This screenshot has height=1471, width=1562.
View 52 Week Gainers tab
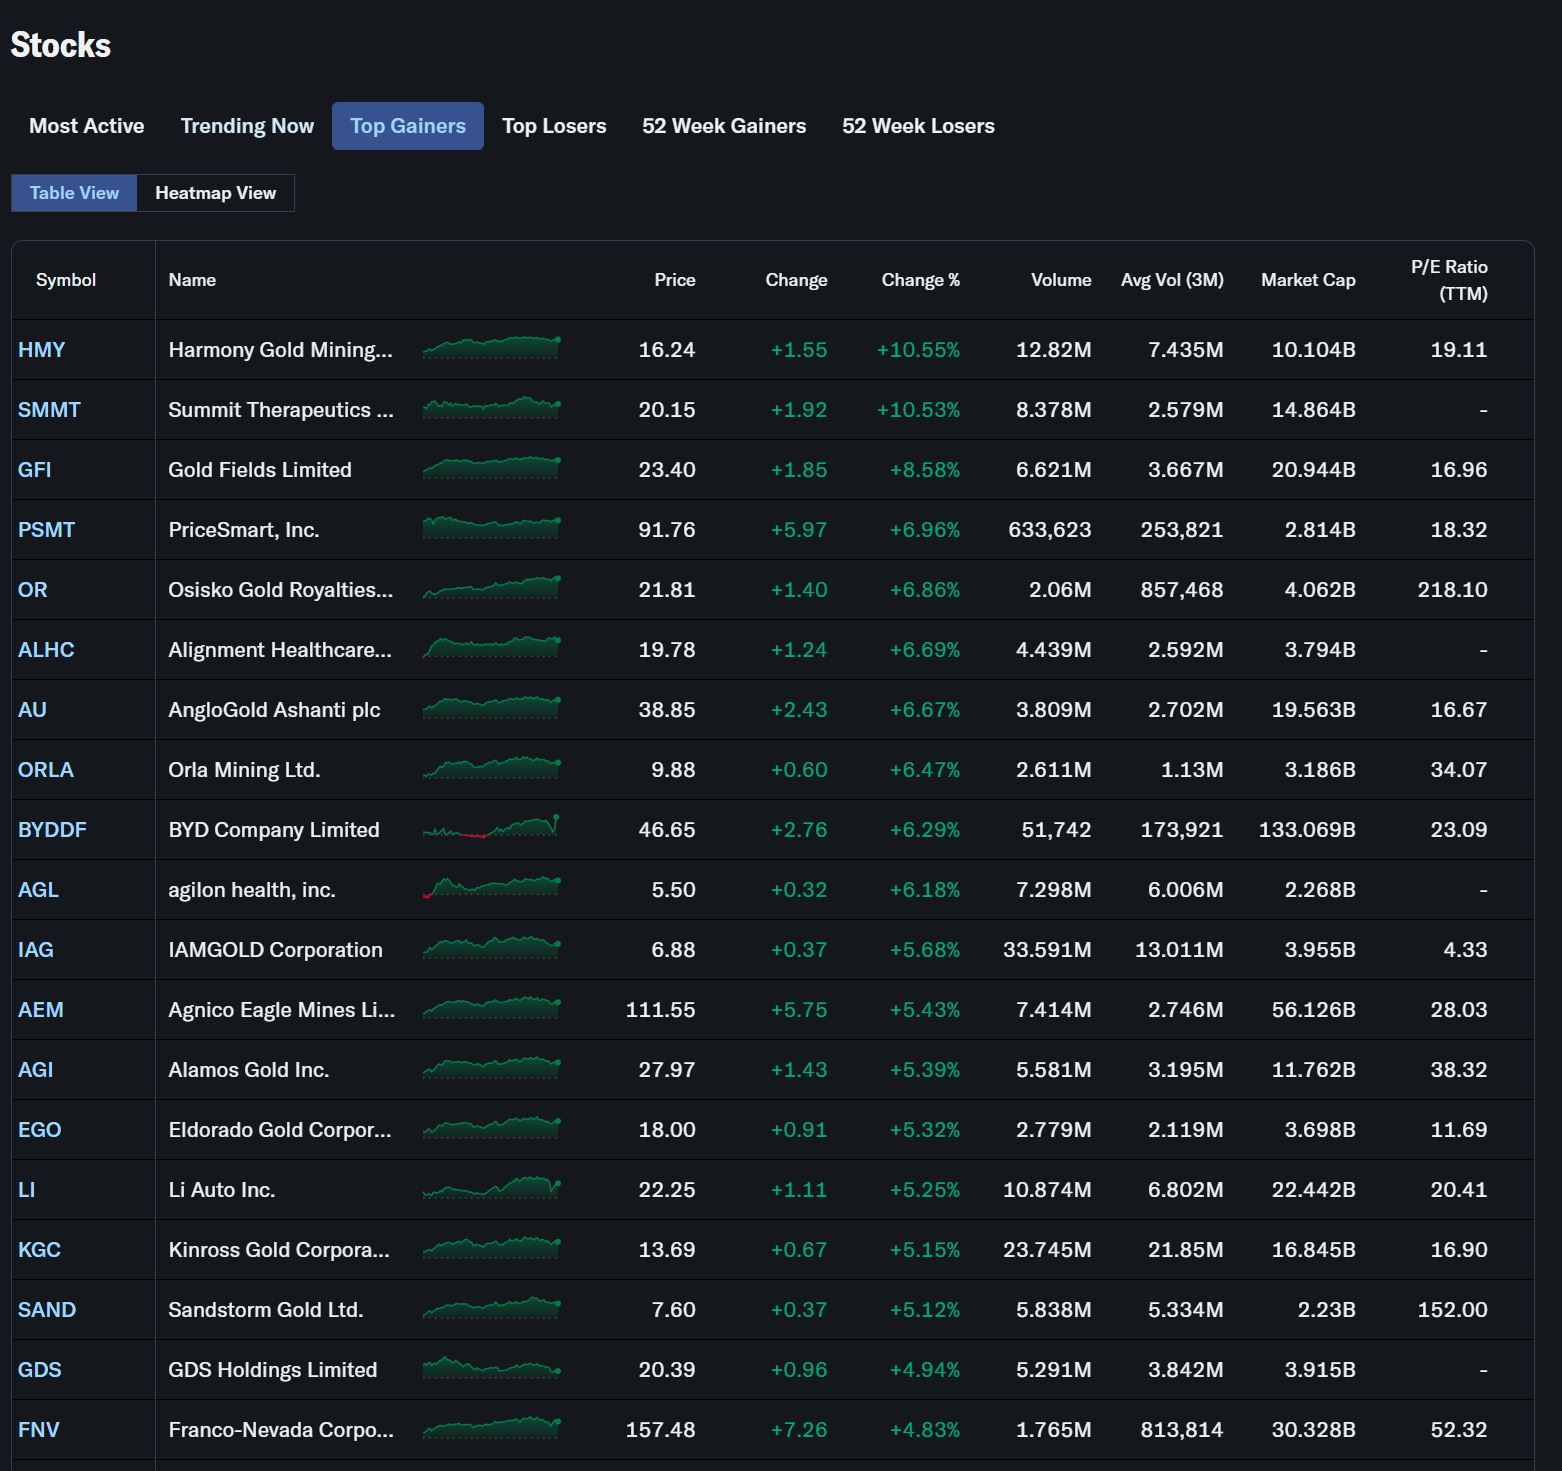point(724,126)
